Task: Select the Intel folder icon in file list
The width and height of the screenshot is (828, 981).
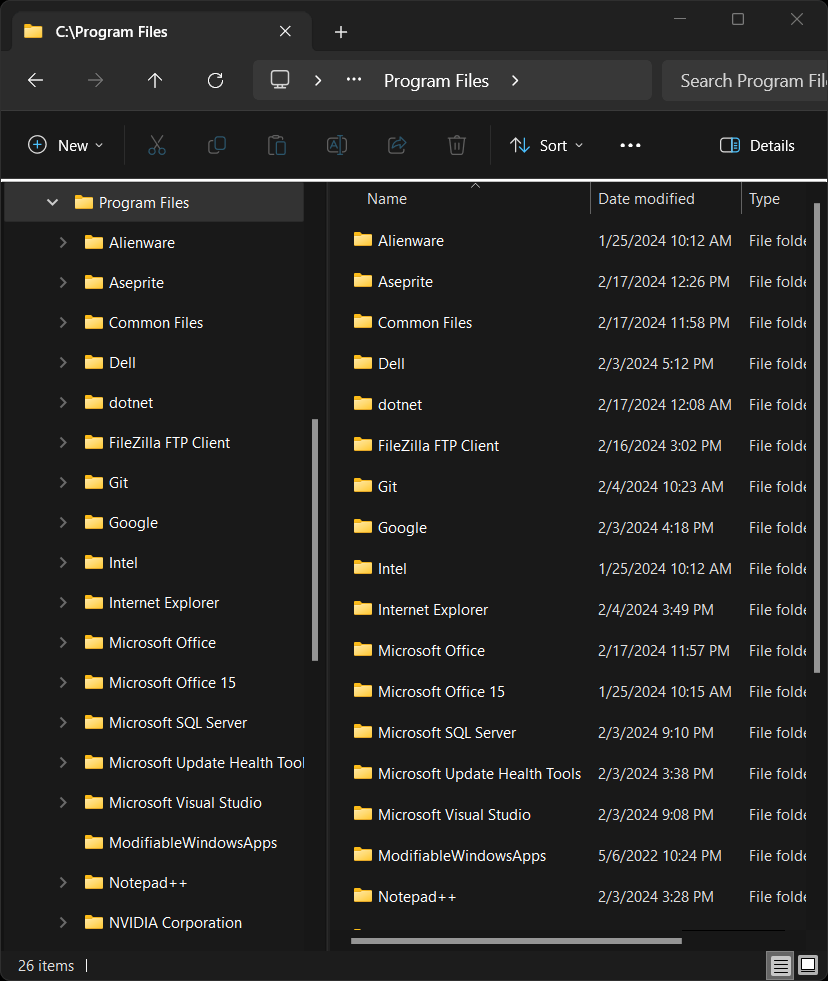Action: (x=362, y=567)
